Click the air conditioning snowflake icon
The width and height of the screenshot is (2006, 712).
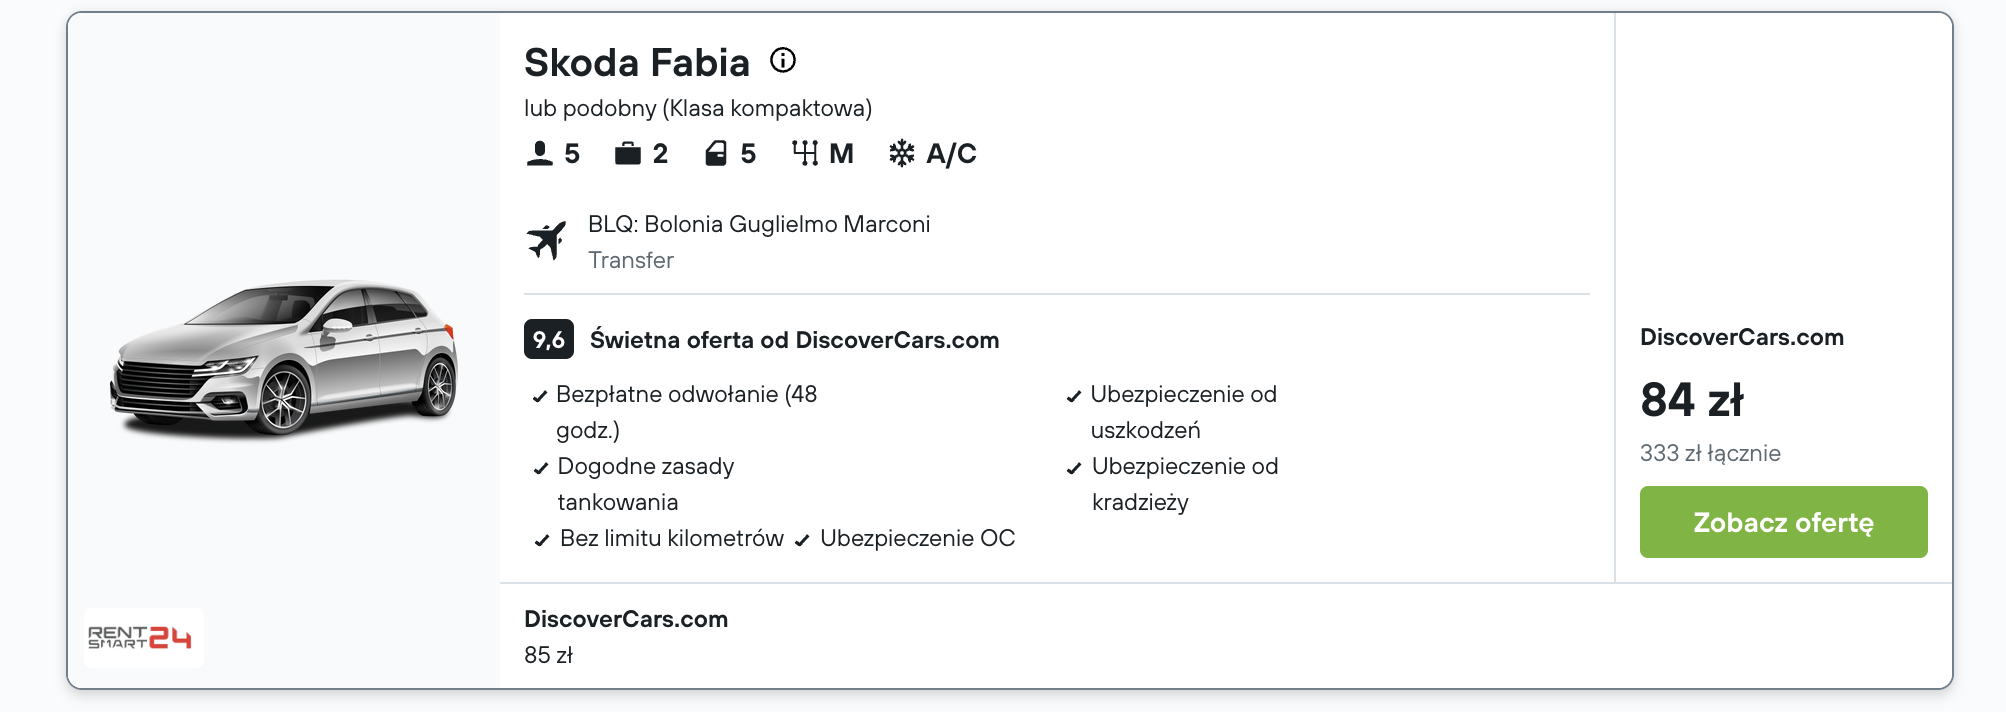point(902,153)
